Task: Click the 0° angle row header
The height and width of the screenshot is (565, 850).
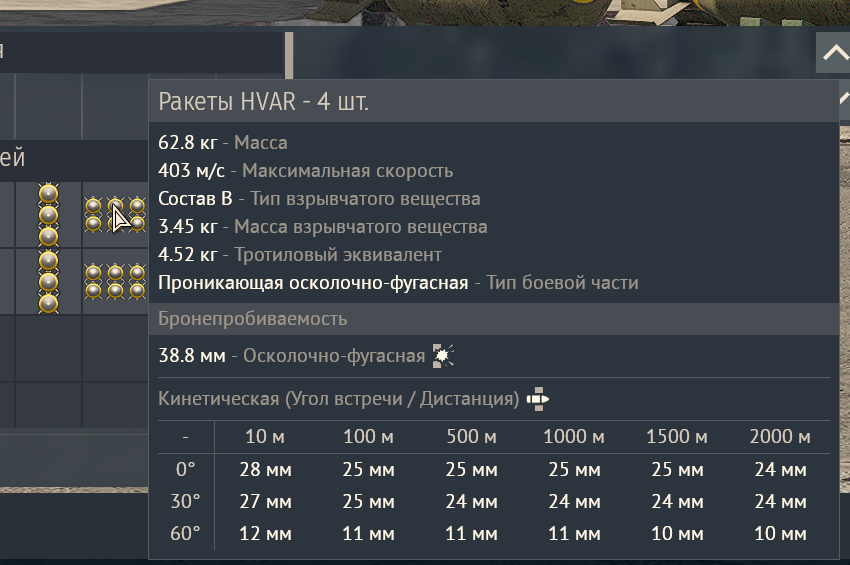Action: pos(185,469)
